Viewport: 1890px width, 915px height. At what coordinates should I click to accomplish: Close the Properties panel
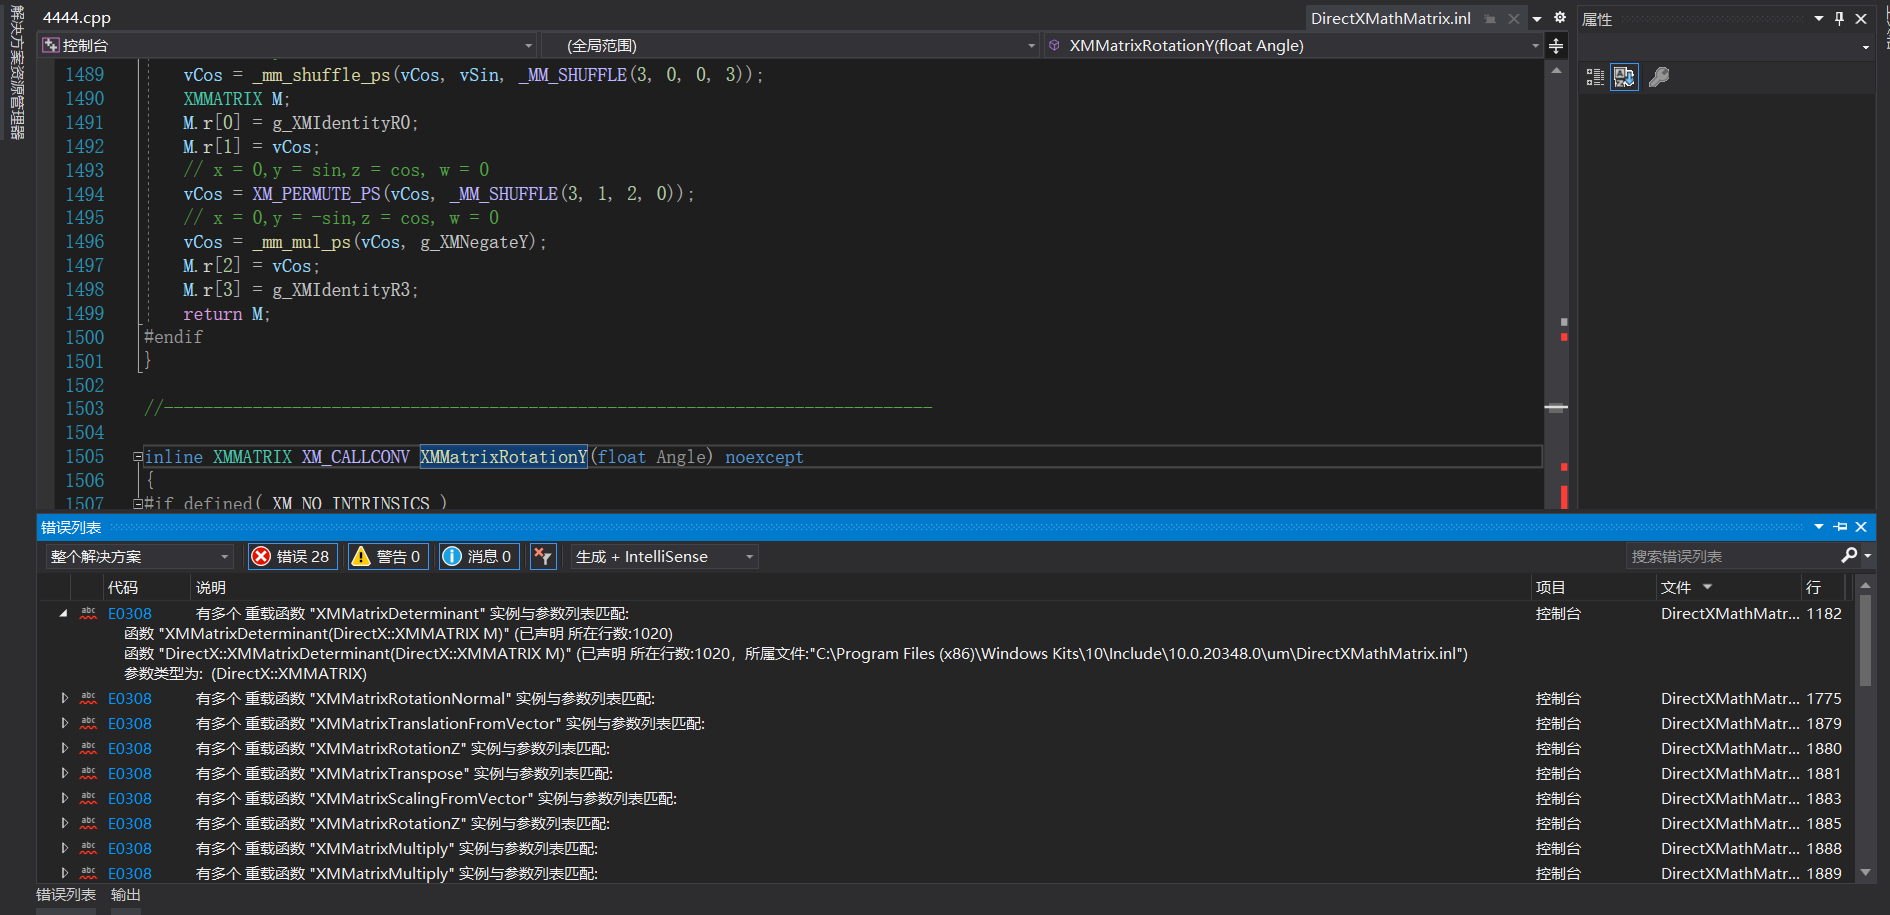(1861, 18)
